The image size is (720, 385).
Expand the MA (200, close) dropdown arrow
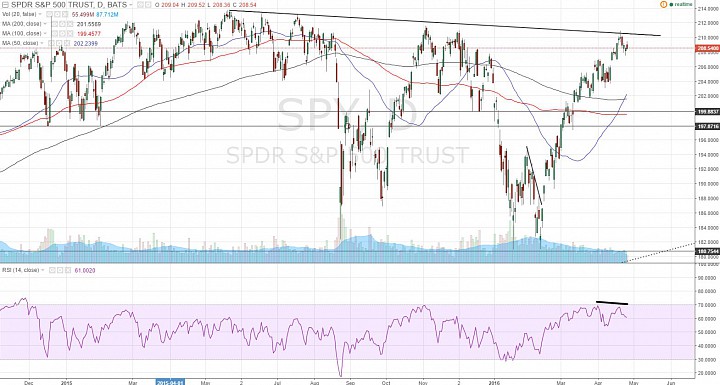tap(45, 24)
